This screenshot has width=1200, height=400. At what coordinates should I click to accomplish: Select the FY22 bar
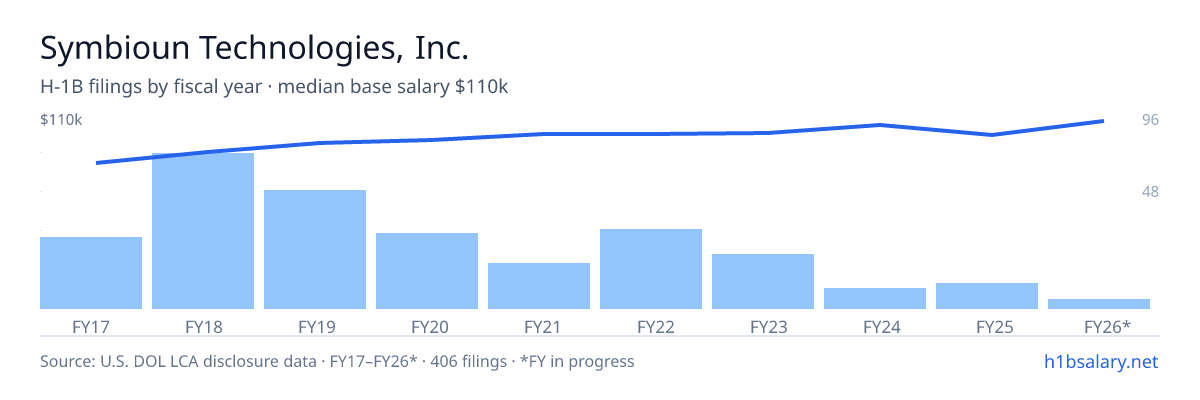[651, 269]
